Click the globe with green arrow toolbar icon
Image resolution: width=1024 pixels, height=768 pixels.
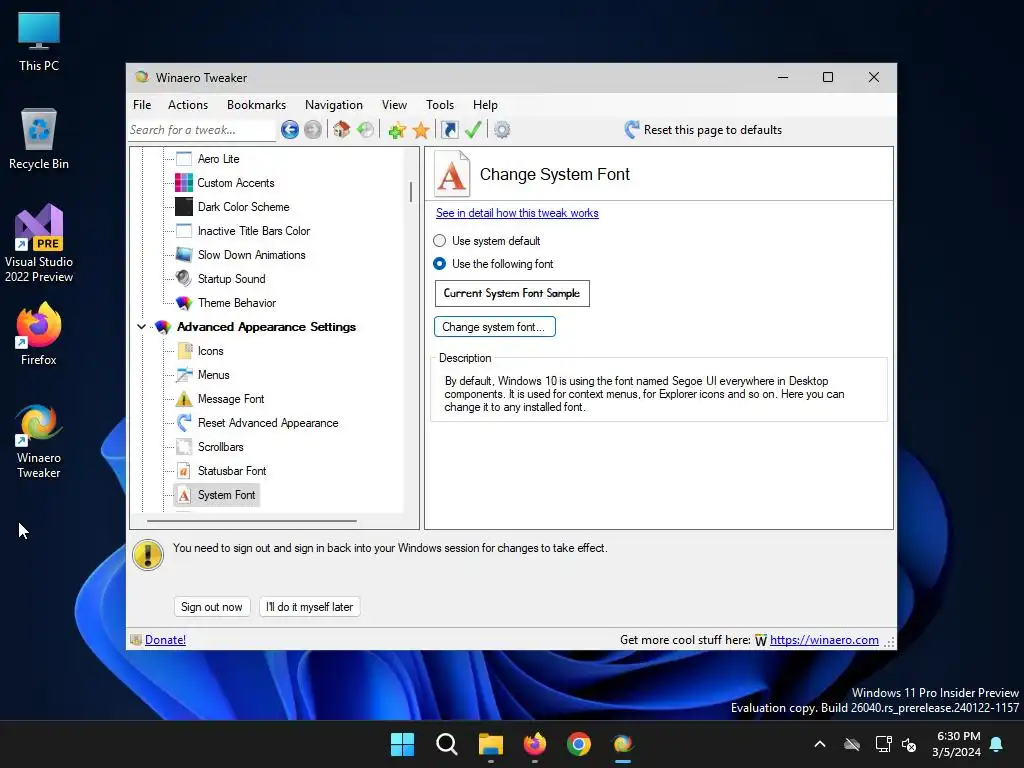click(x=366, y=130)
